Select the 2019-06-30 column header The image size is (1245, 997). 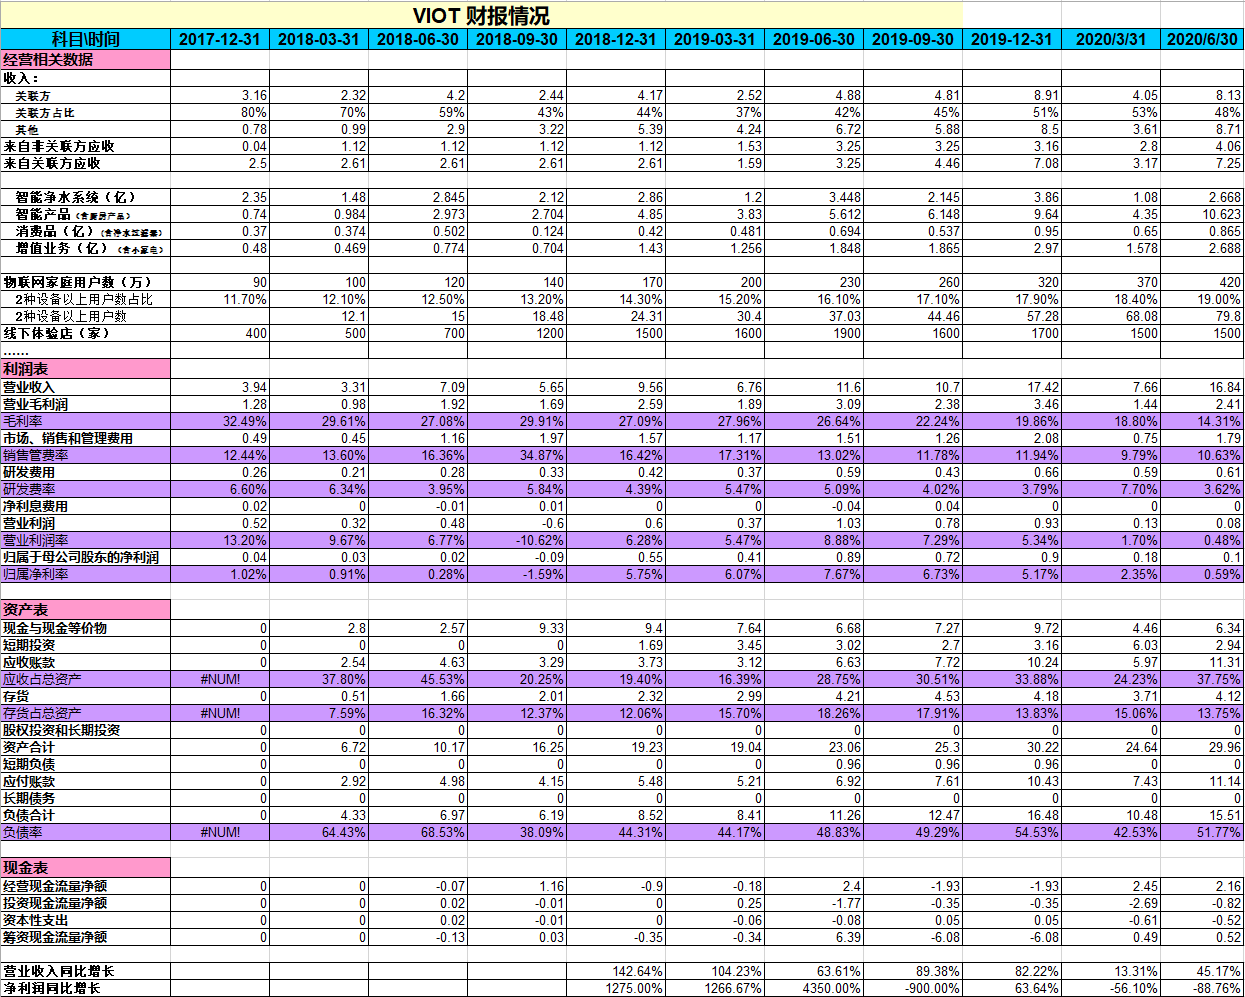(x=814, y=39)
